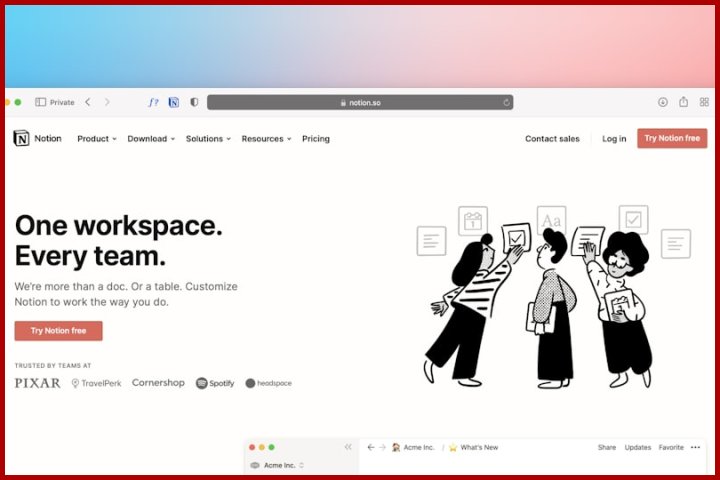The image size is (720, 480).
Task: Open the Solutions dropdown
Action: (x=208, y=139)
